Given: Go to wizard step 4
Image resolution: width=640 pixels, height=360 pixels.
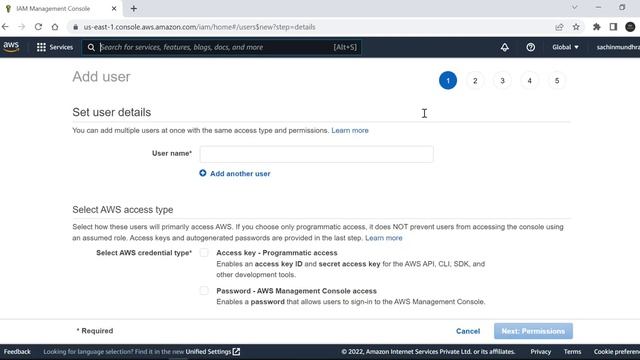Looking at the screenshot, I should 529,80.
